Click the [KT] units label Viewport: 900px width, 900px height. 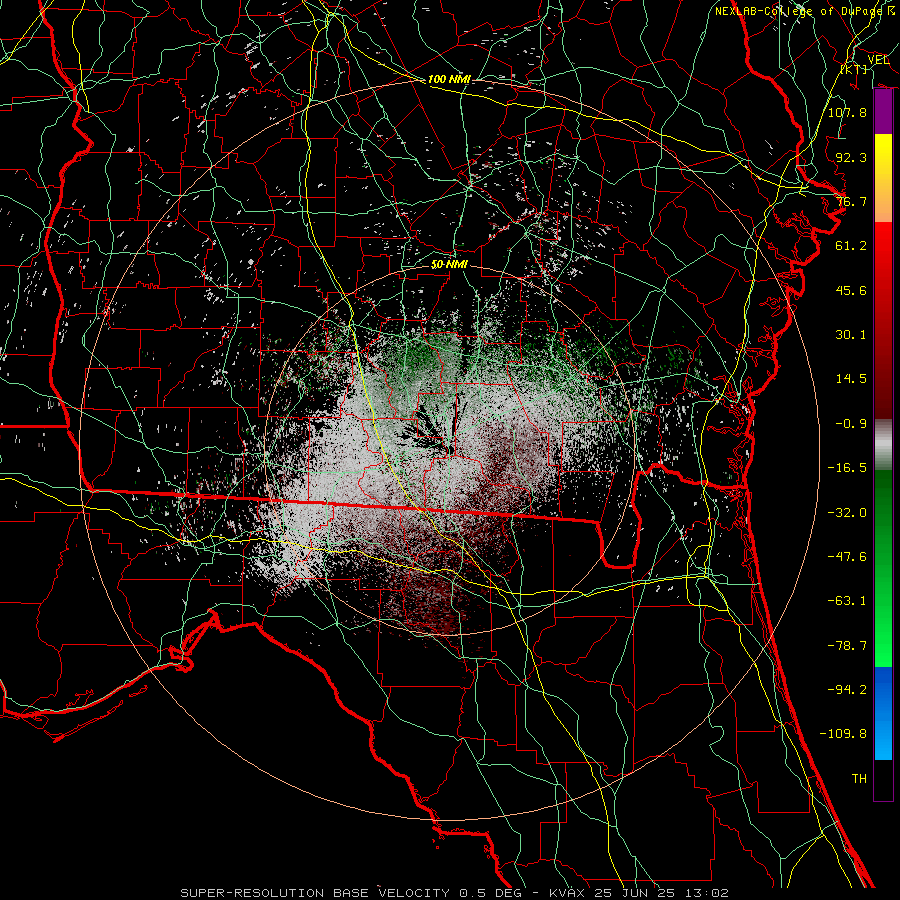click(854, 69)
